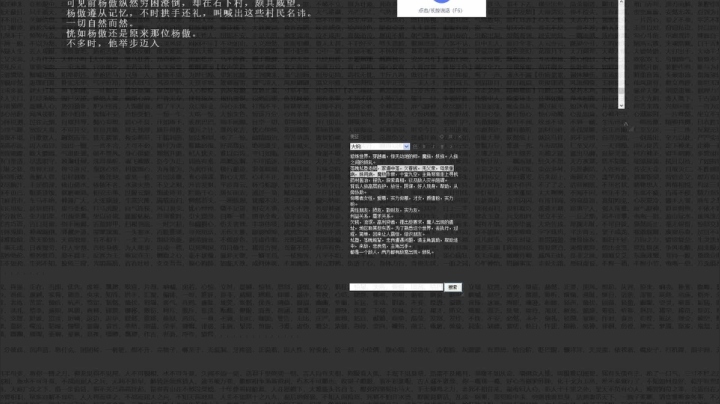This screenshot has width=720, height=404.
Task: Close the floating outline panel with the X icon
Action: click(460, 137)
